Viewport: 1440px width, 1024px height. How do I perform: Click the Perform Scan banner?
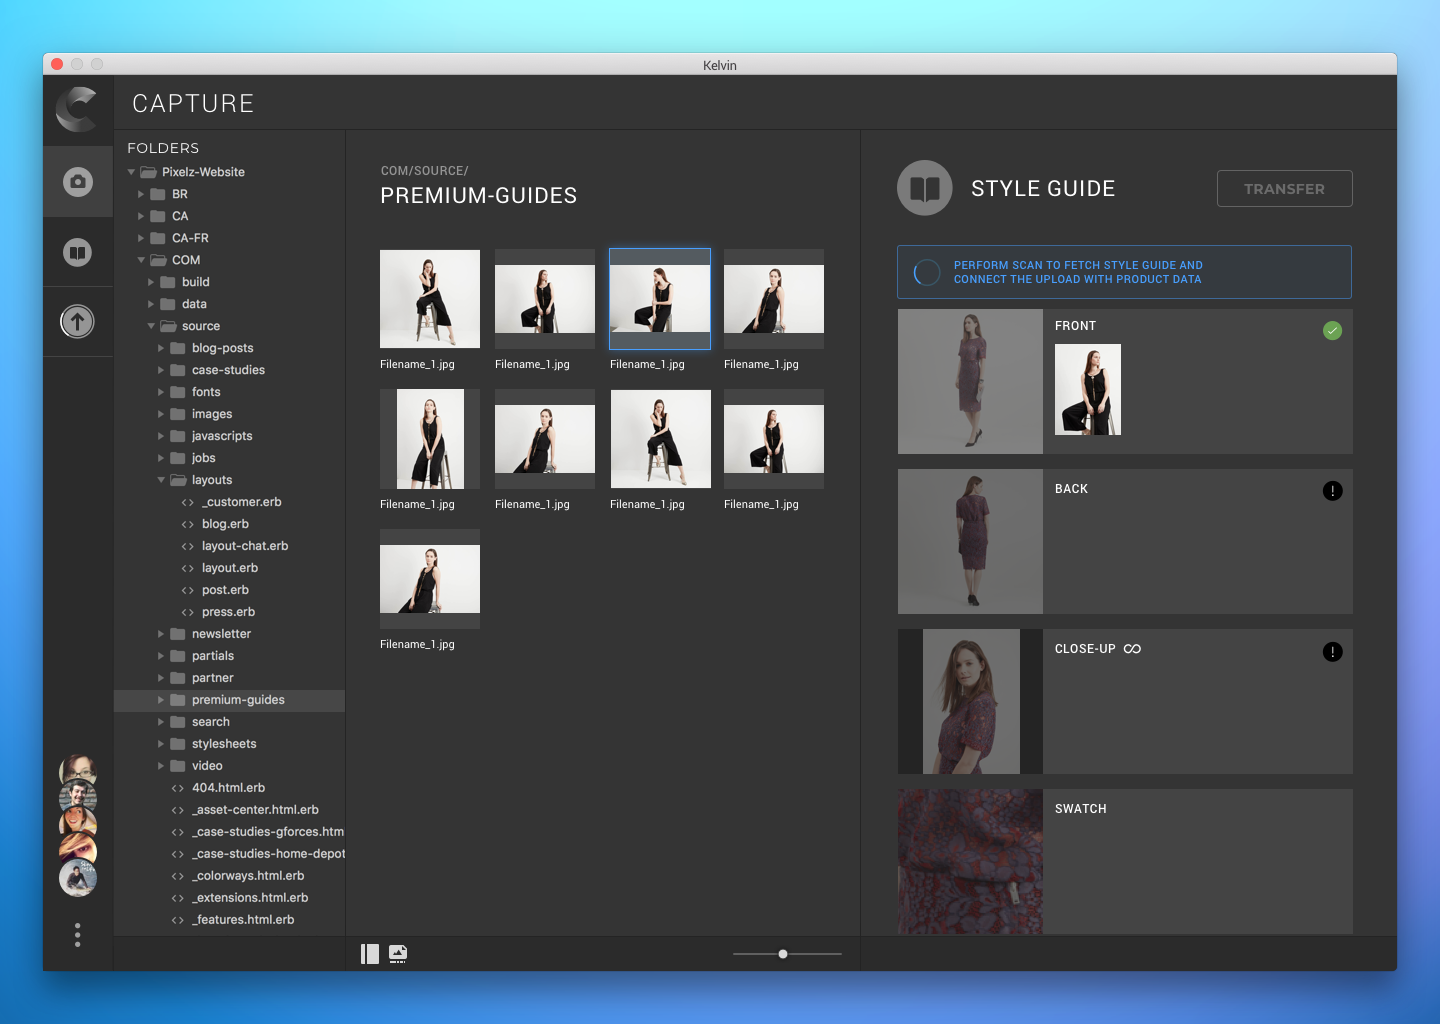[1124, 272]
